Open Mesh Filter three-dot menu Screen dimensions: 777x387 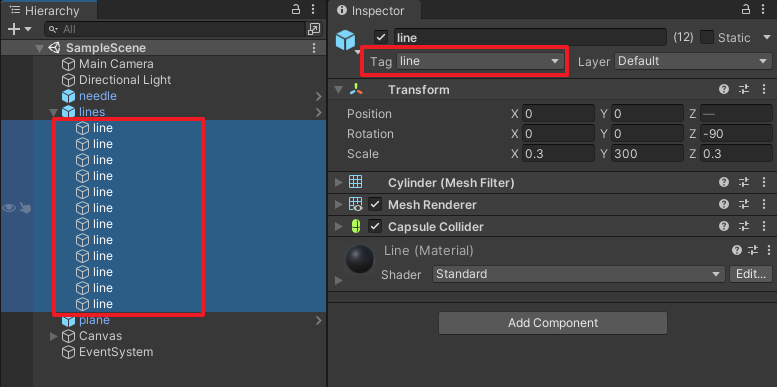tap(764, 183)
